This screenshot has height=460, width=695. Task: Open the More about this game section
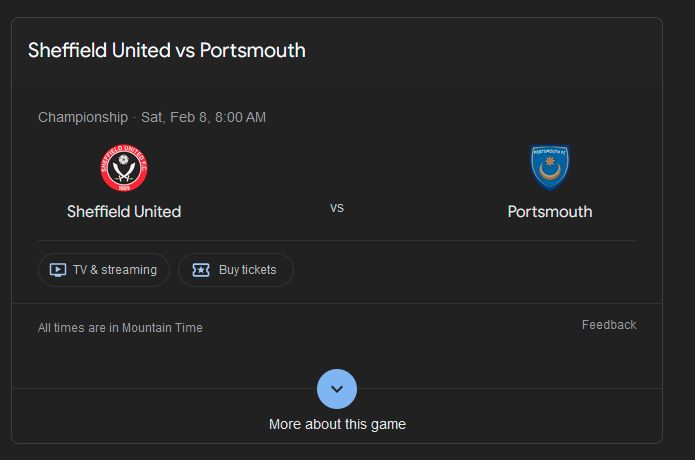click(x=337, y=424)
